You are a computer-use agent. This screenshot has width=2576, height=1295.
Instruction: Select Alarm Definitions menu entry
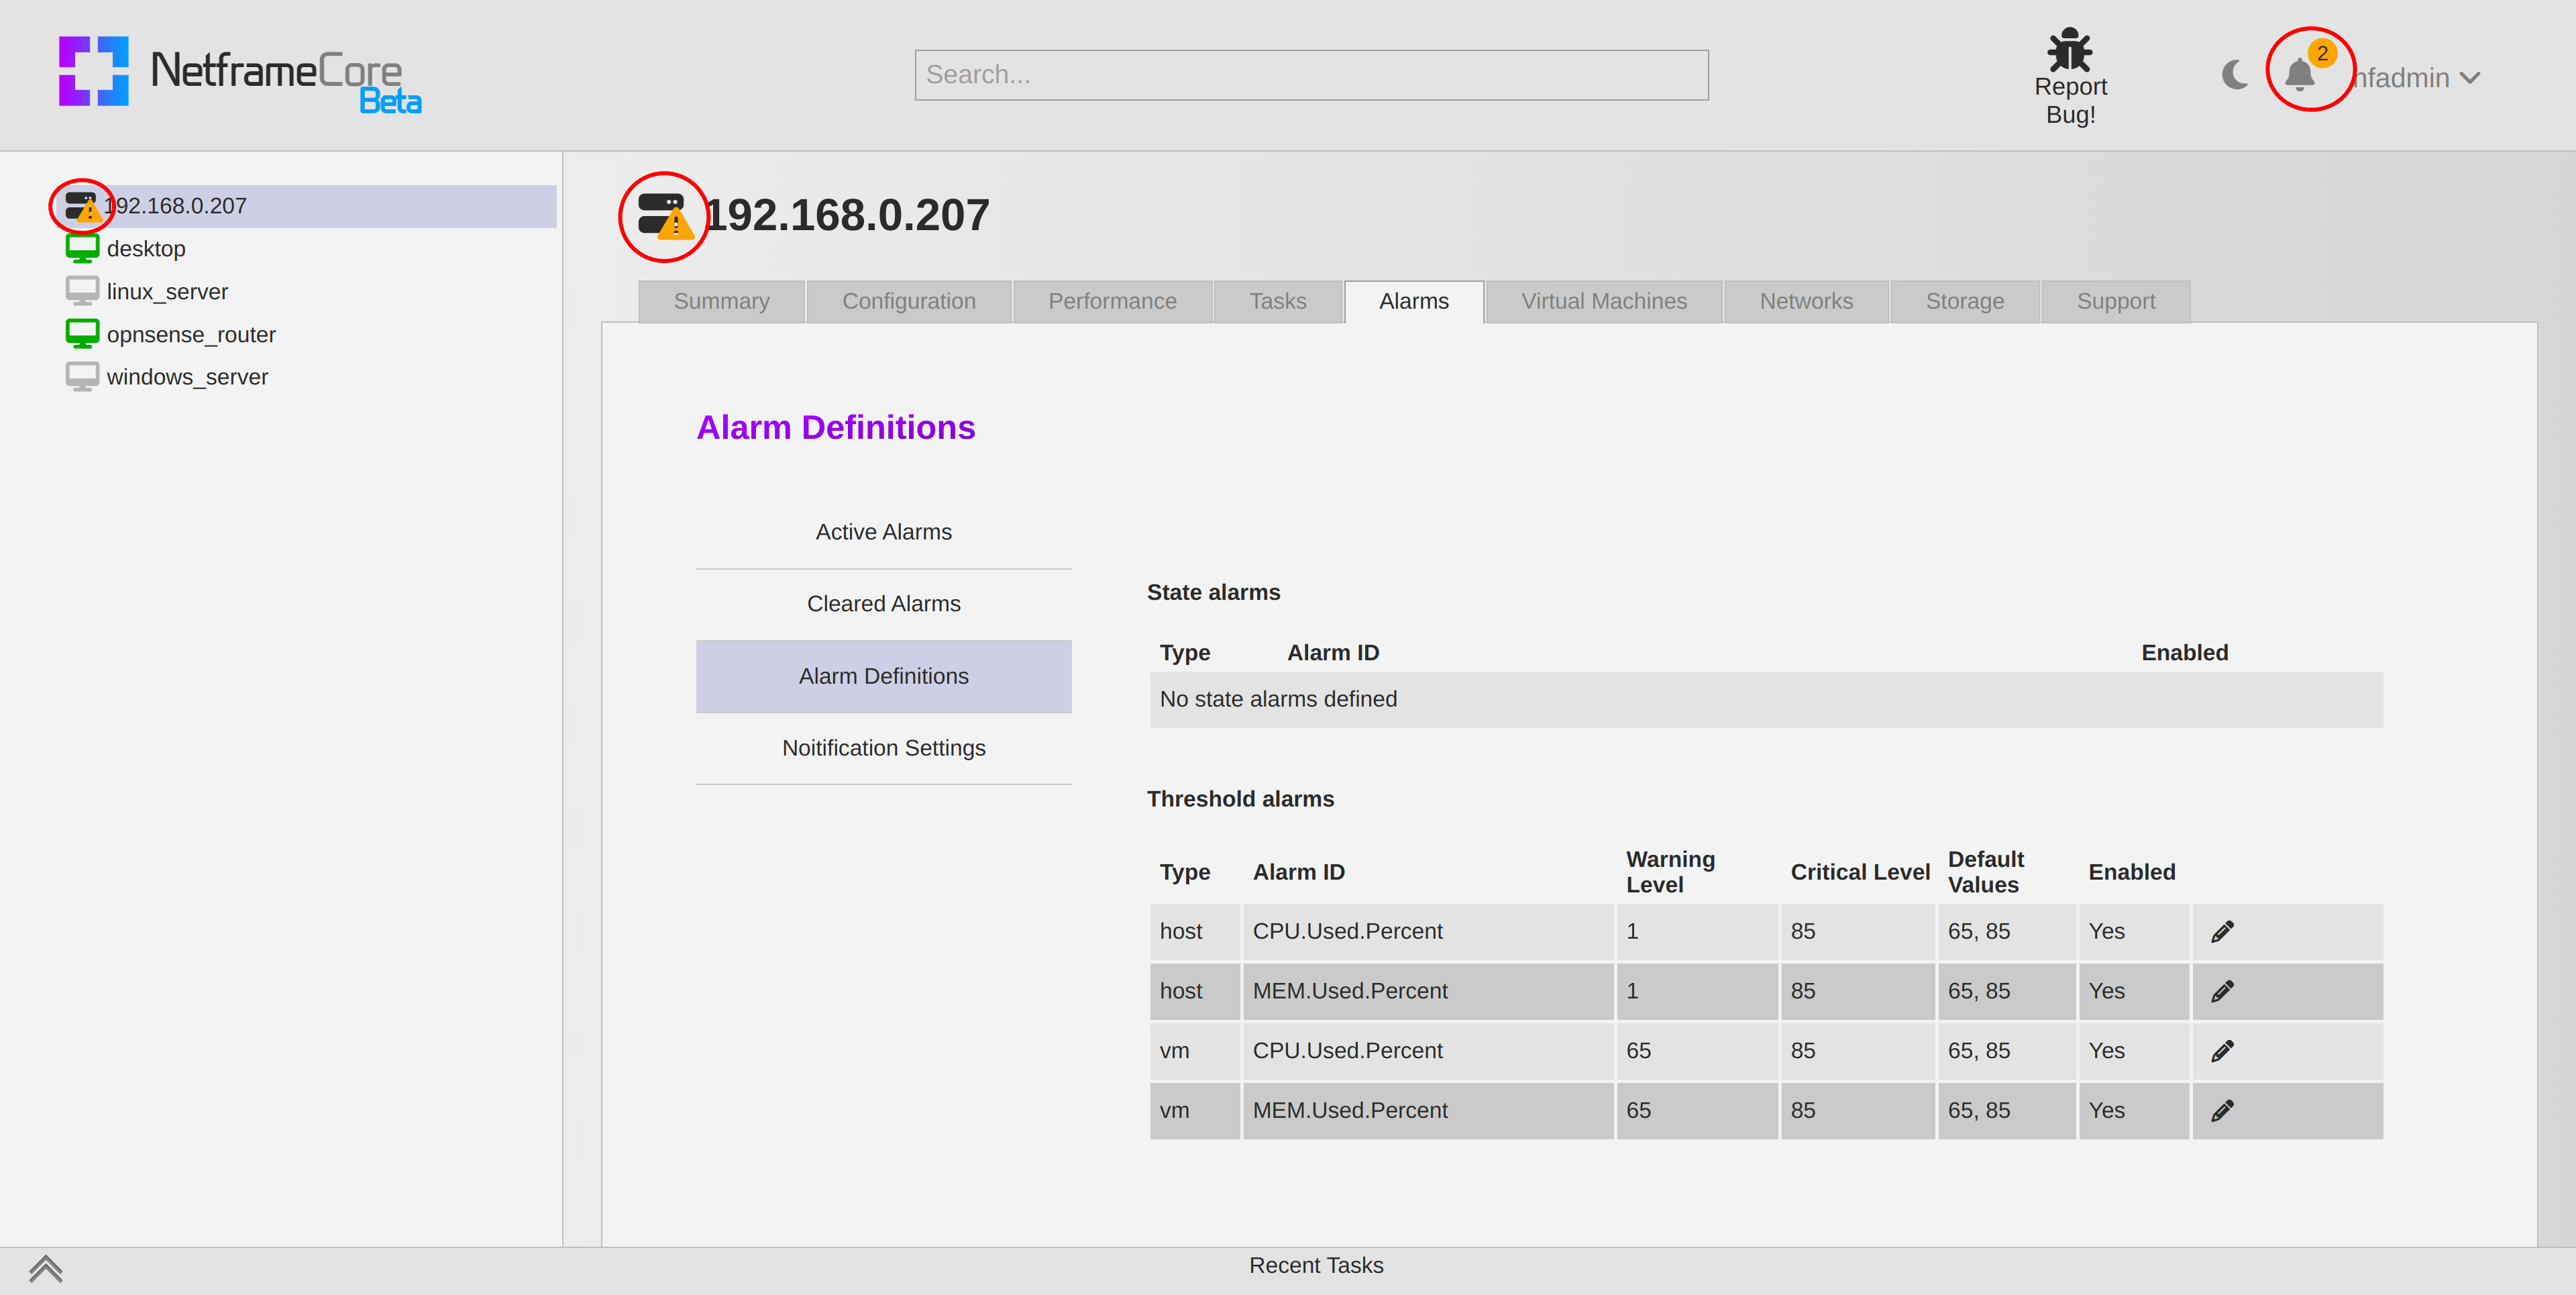click(883, 676)
